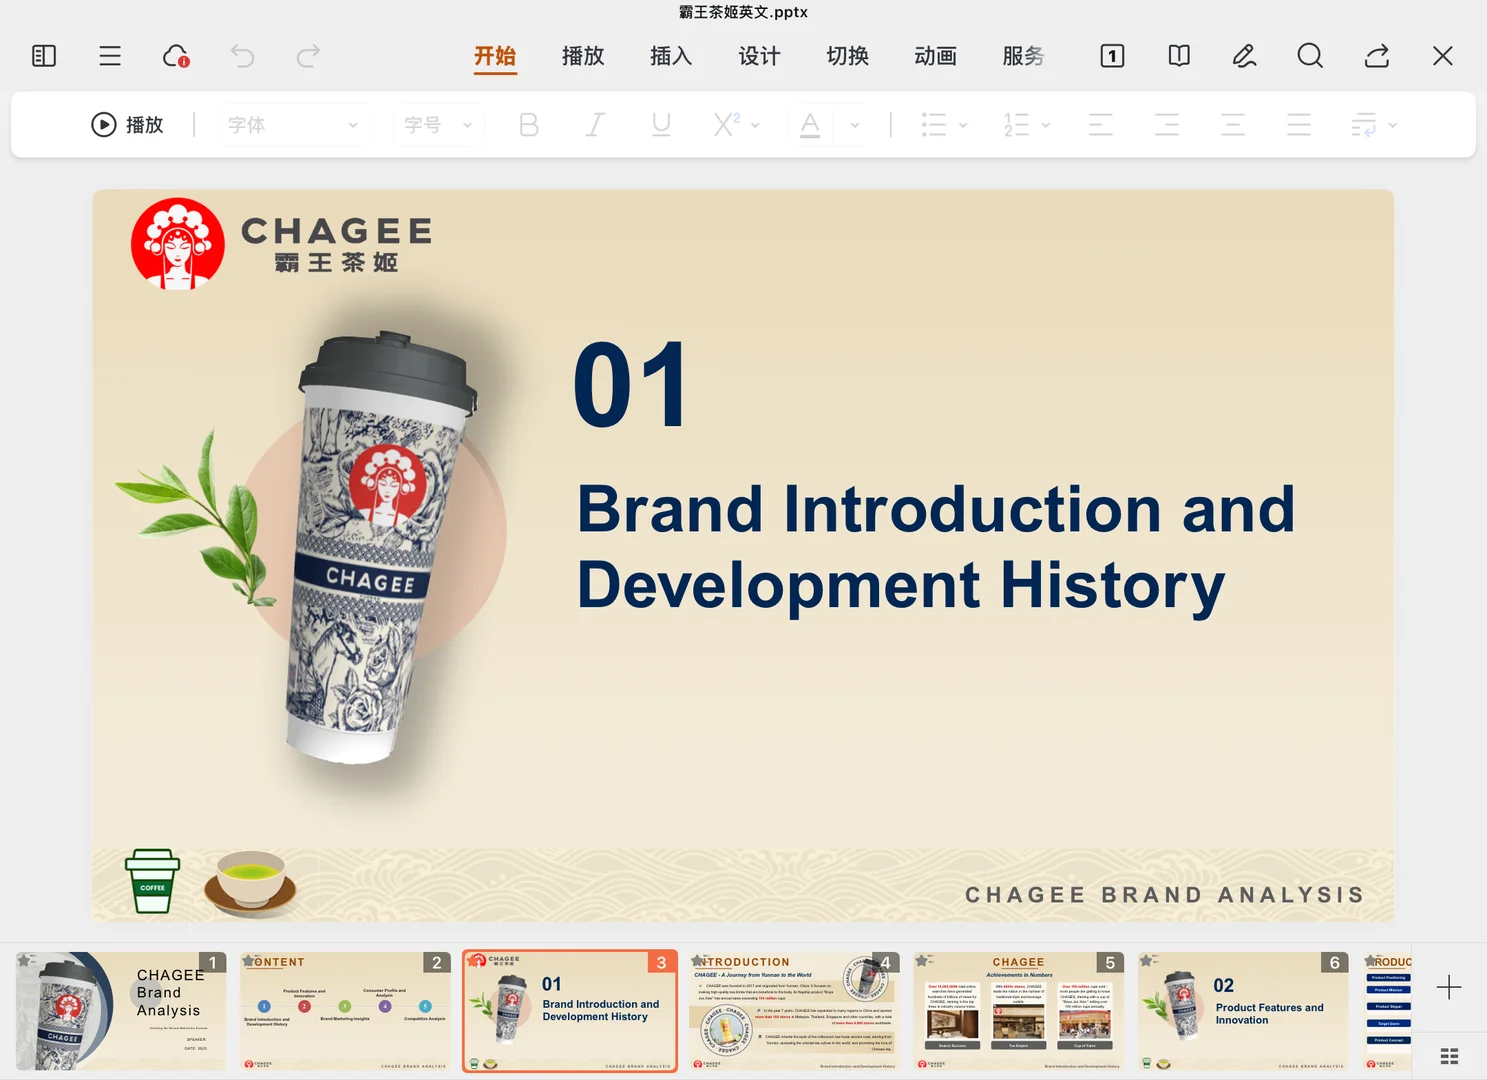
Task: Open the single page view icon
Action: point(1112,56)
